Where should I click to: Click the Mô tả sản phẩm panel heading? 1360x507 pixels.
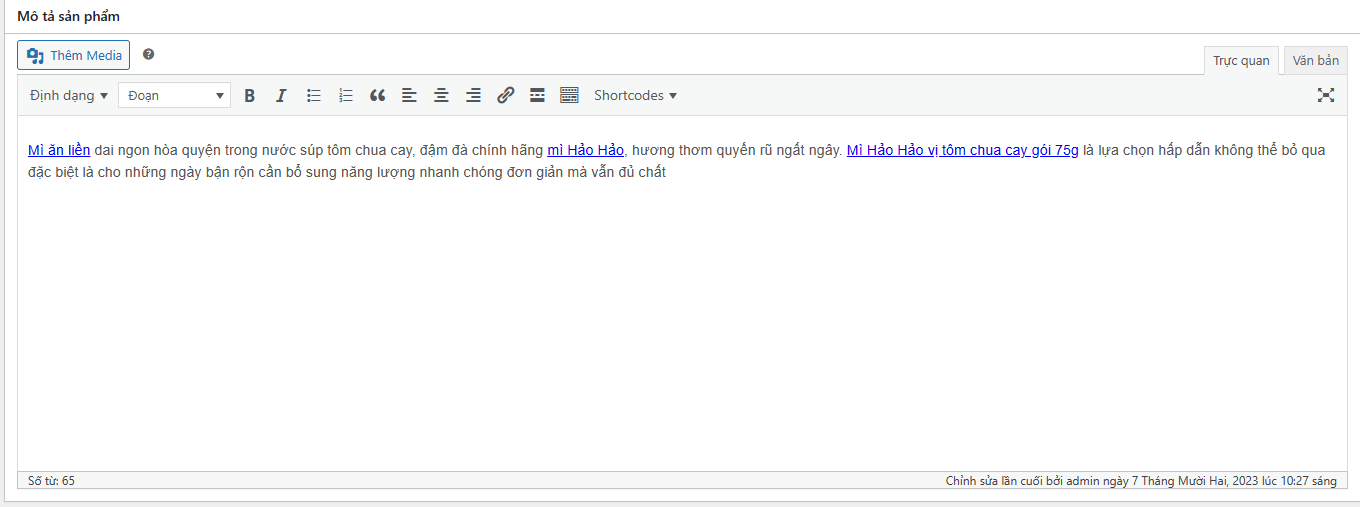tap(68, 17)
